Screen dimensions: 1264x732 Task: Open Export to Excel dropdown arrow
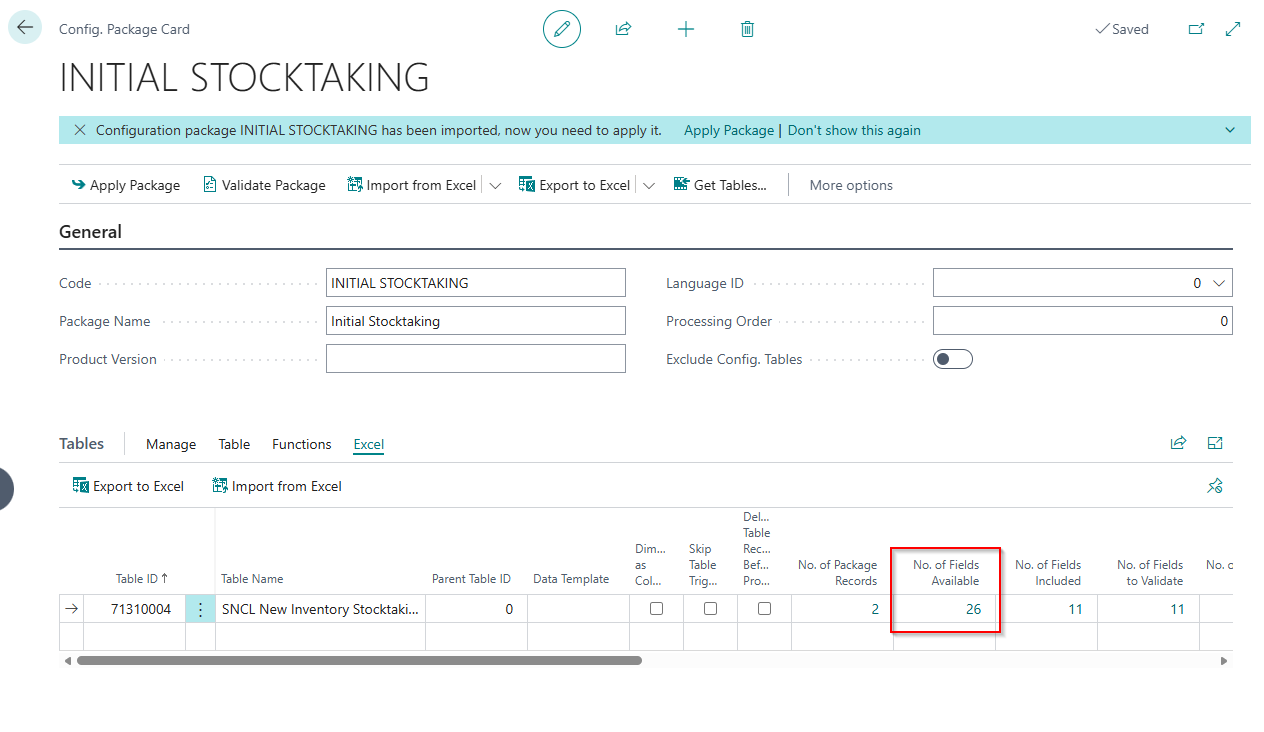[648, 185]
